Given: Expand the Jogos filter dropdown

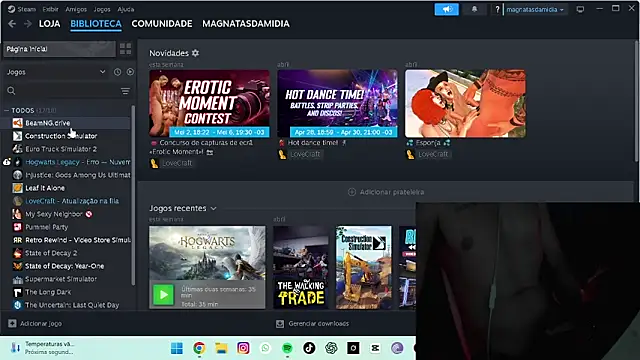Looking at the screenshot, I should coord(102,72).
